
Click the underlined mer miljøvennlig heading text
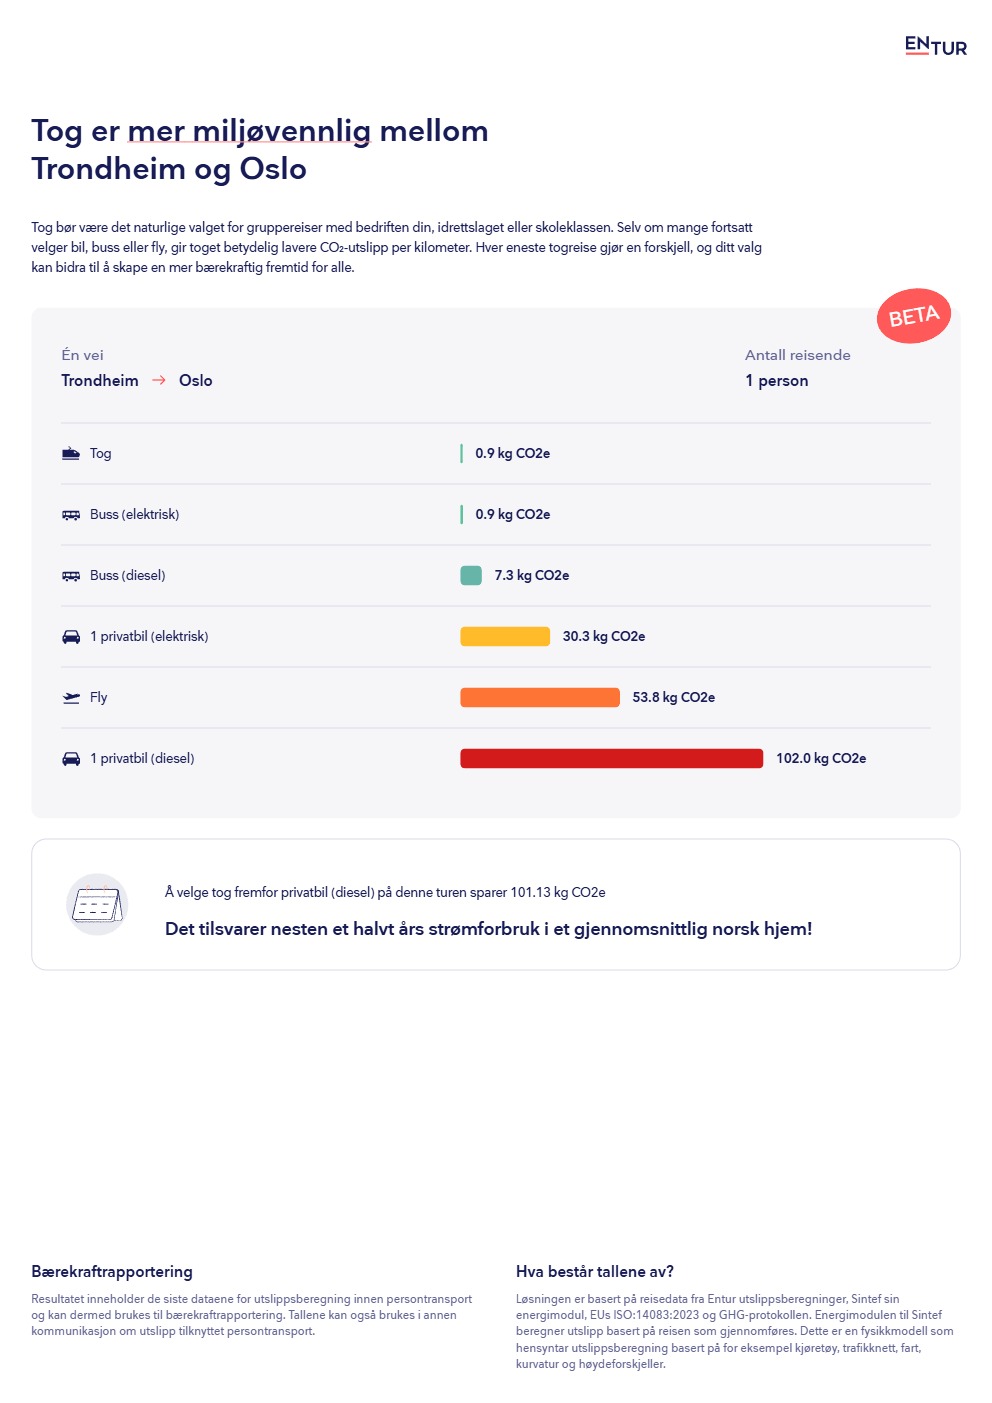(249, 131)
